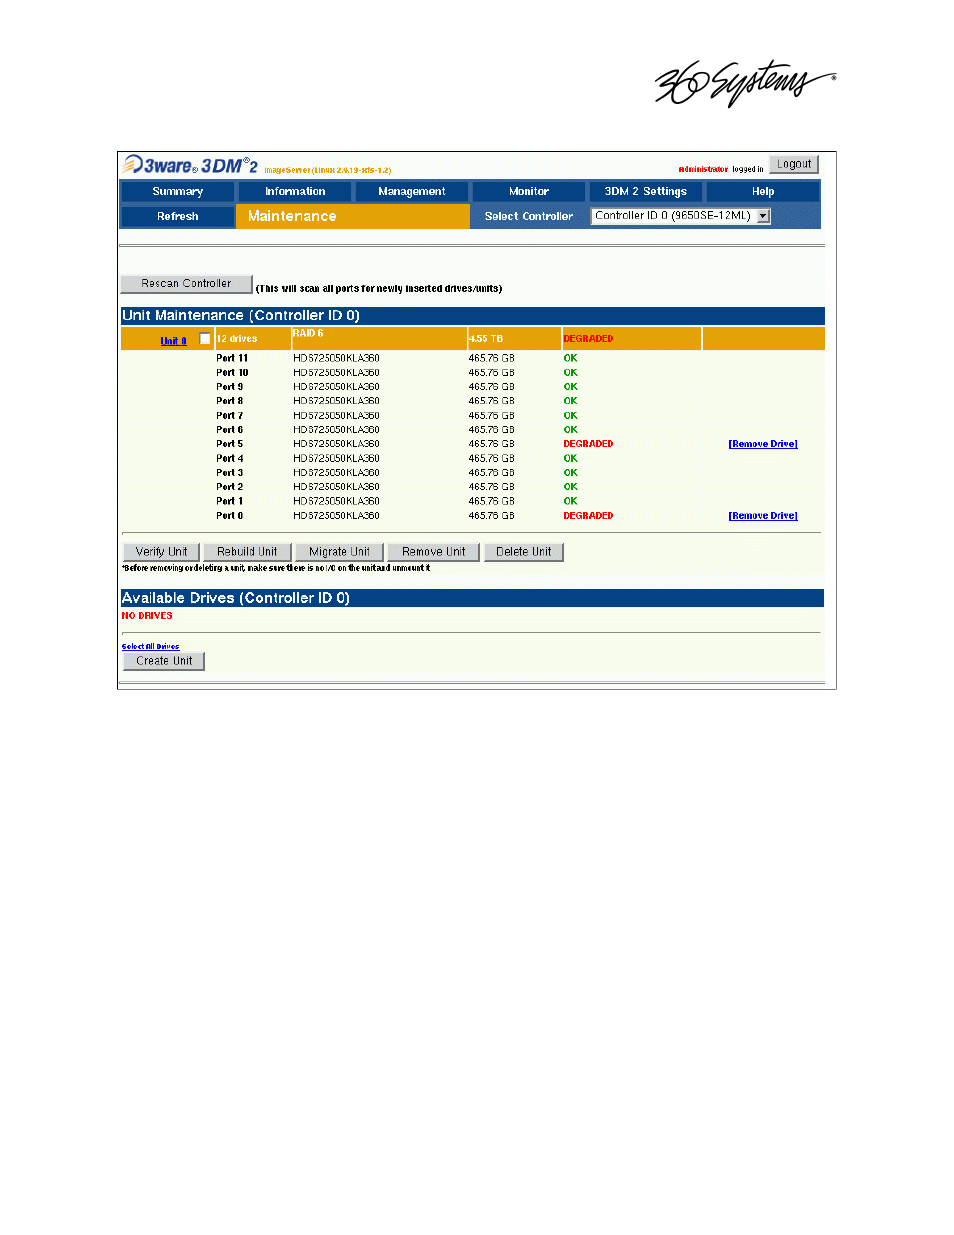Click Remove Drive for Port 0
This screenshot has width=954, height=1235.
(763, 516)
